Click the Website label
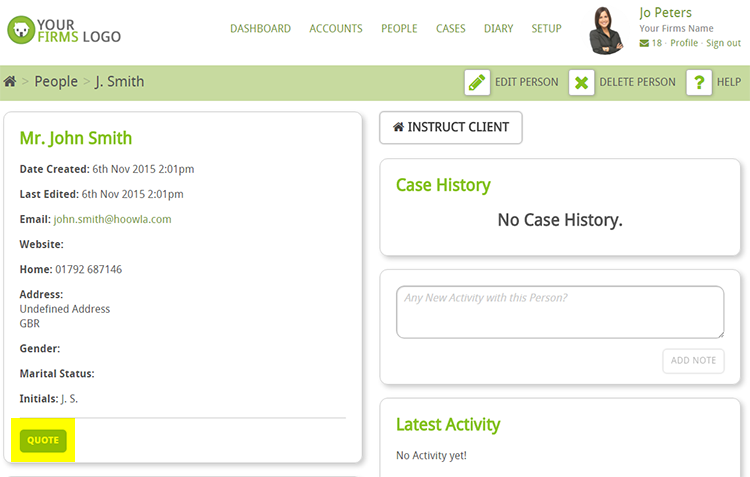The image size is (750, 477). (42, 244)
